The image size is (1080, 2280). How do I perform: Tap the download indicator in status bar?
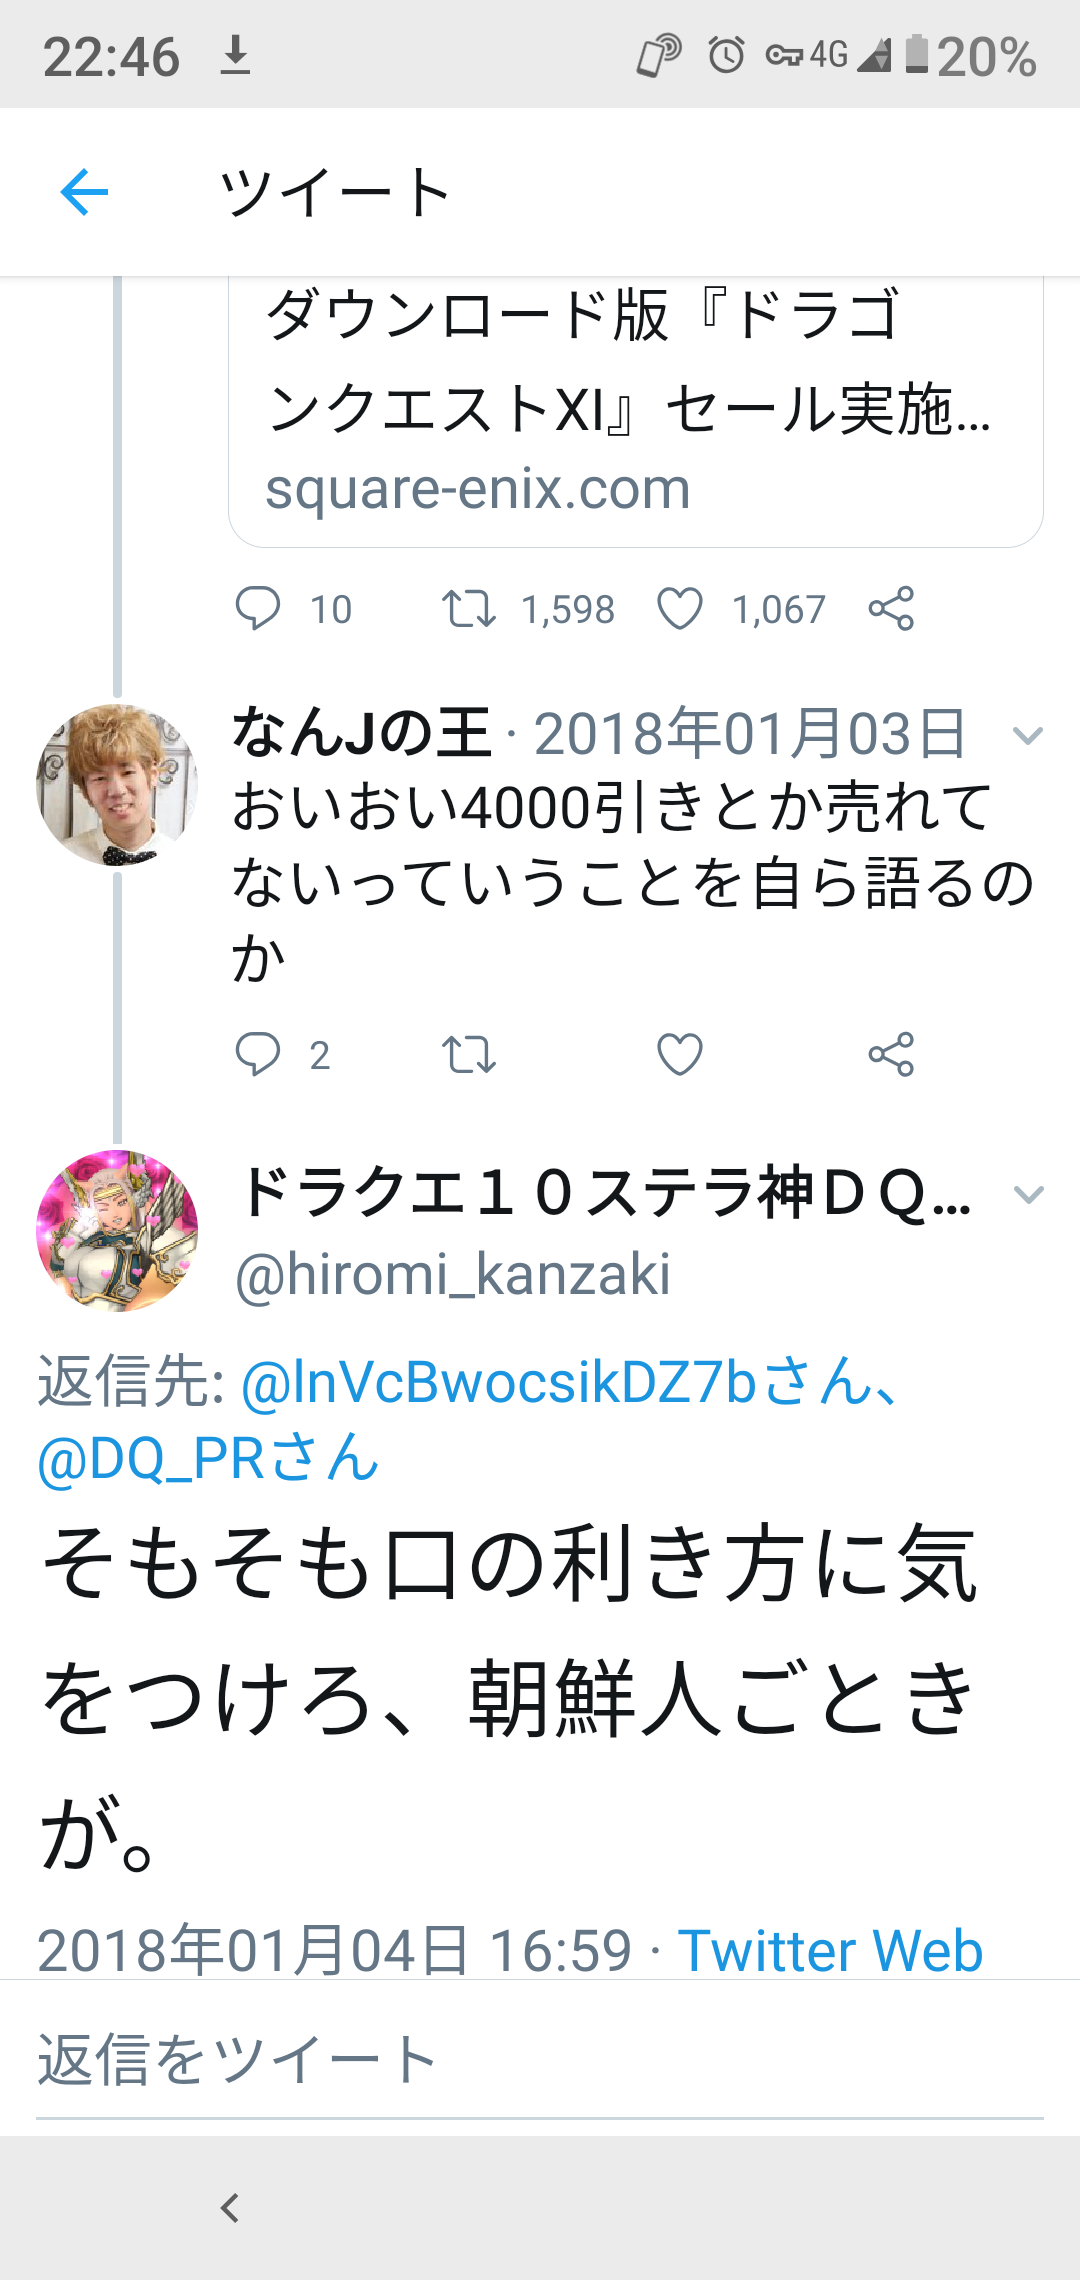(235, 55)
